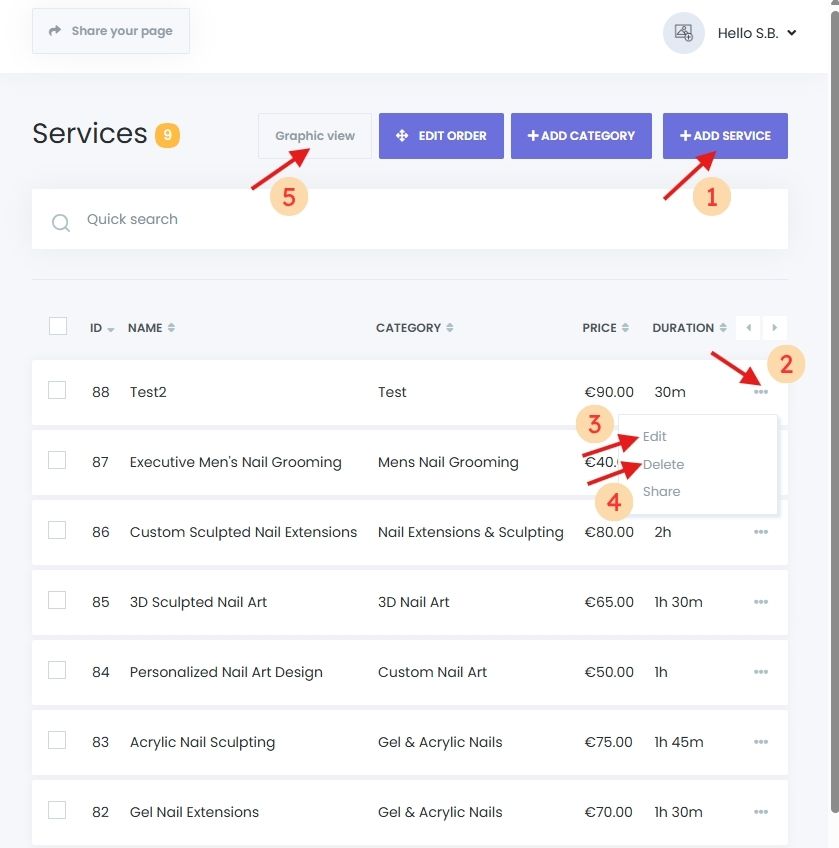
Task: Open three-dot menu for Test2 service
Action: [761, 392]
